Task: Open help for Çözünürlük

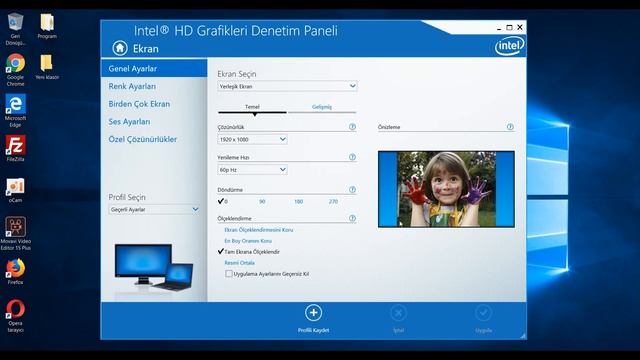Action: tap(352, 127)
